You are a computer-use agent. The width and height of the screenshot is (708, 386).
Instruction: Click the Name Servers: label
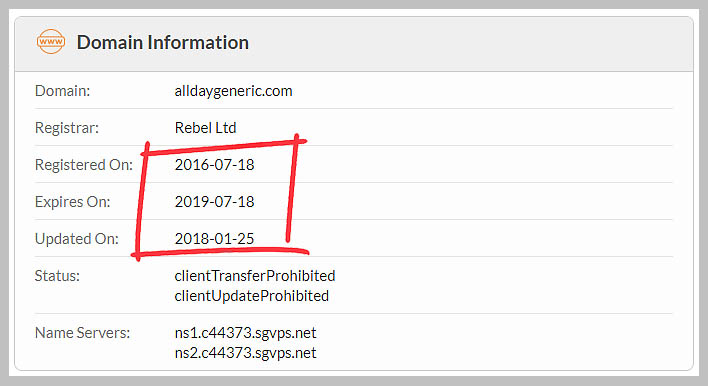pos(82,333)
